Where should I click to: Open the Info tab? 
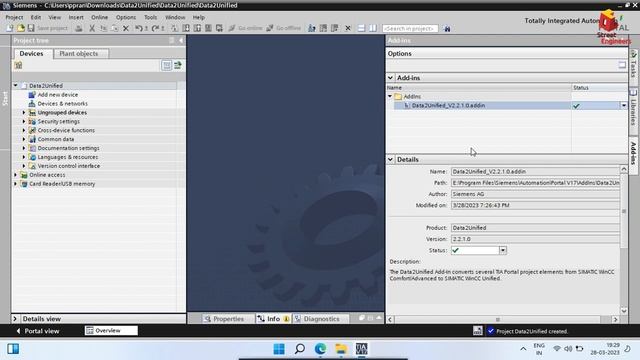[273, 319]
